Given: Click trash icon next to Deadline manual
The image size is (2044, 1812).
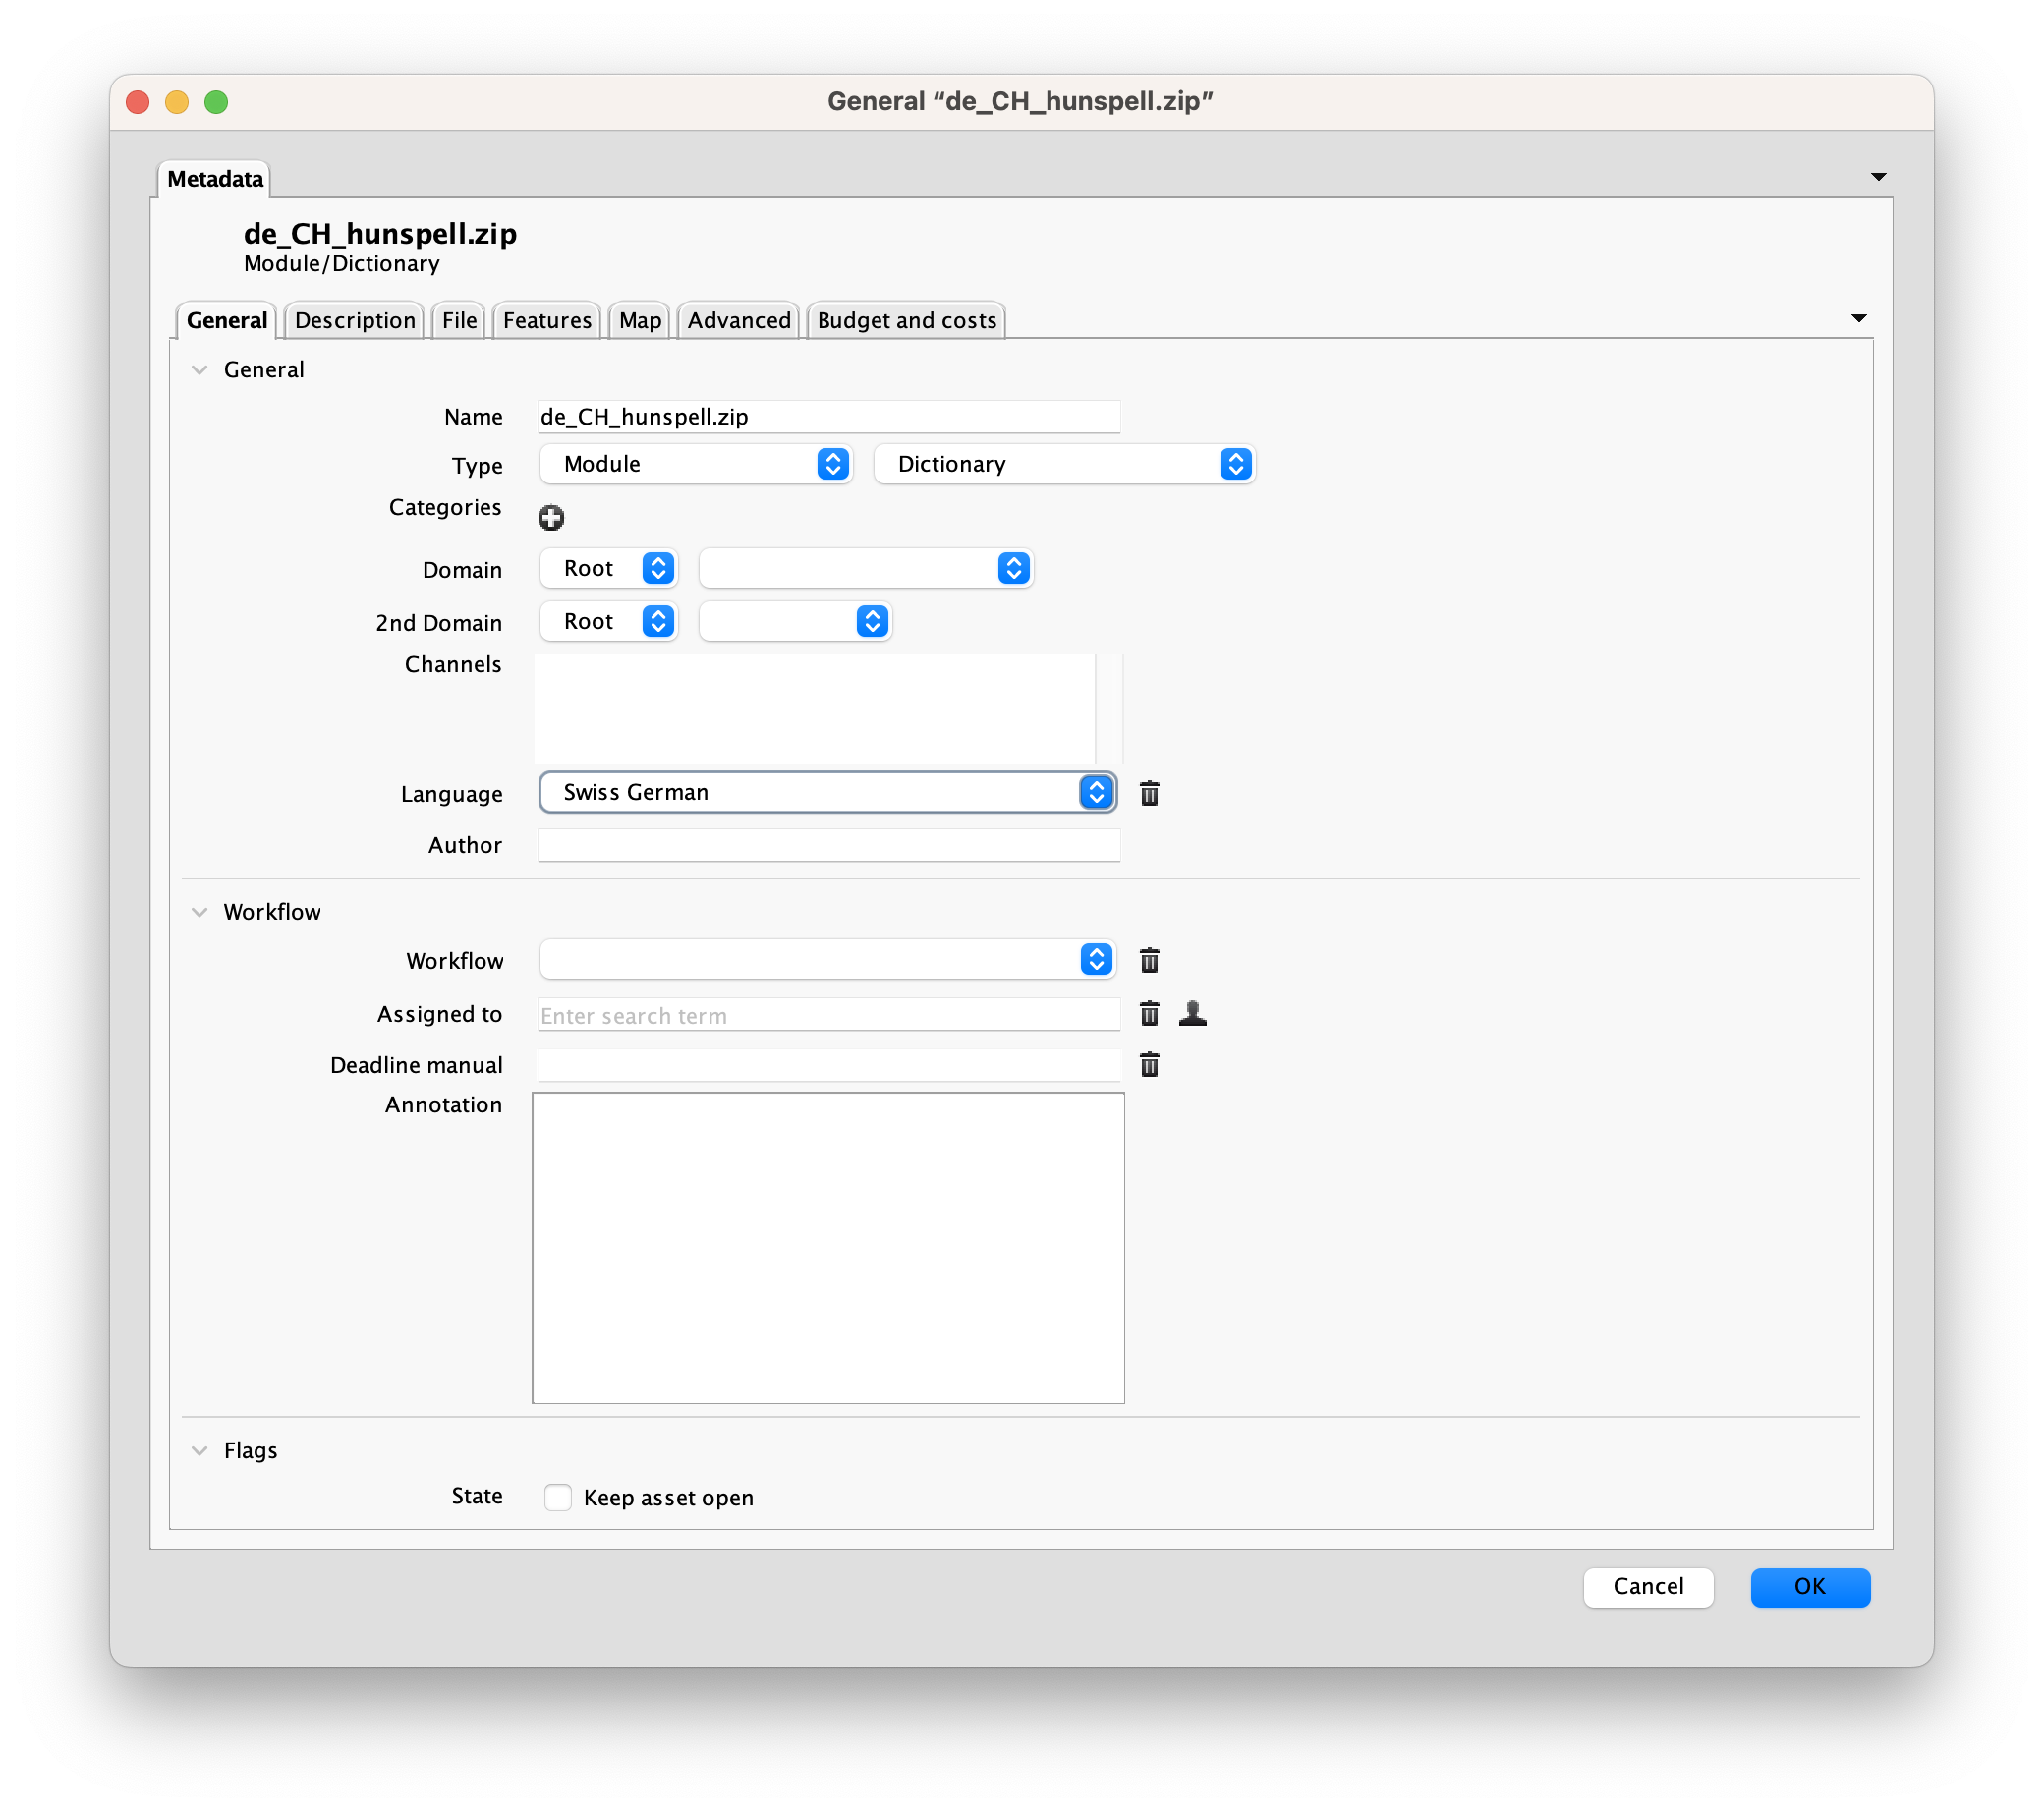Looking at the screenshot, I should click(1149, 1065).
